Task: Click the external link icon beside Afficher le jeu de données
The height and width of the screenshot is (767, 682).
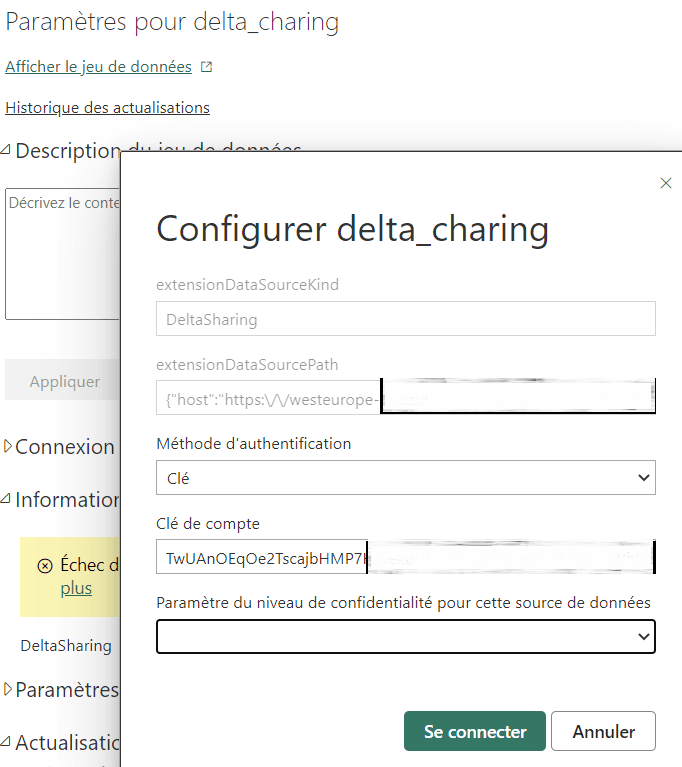Action: 206,67
